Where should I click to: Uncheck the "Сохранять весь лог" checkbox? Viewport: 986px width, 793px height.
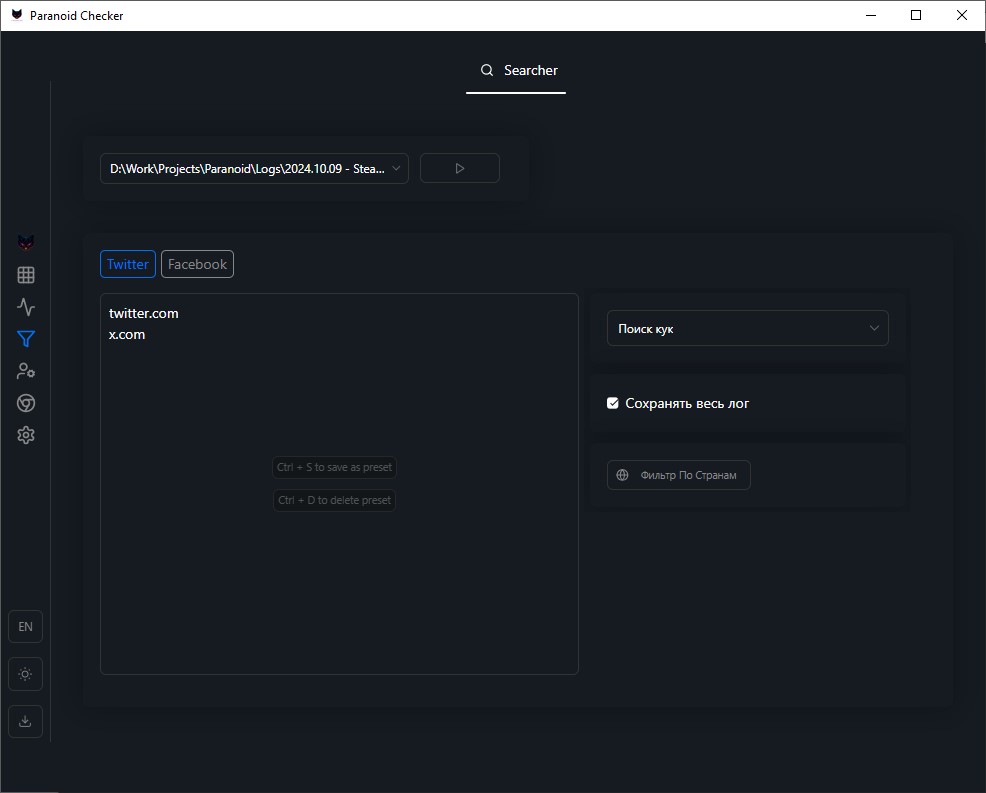[x=613, y=403]
